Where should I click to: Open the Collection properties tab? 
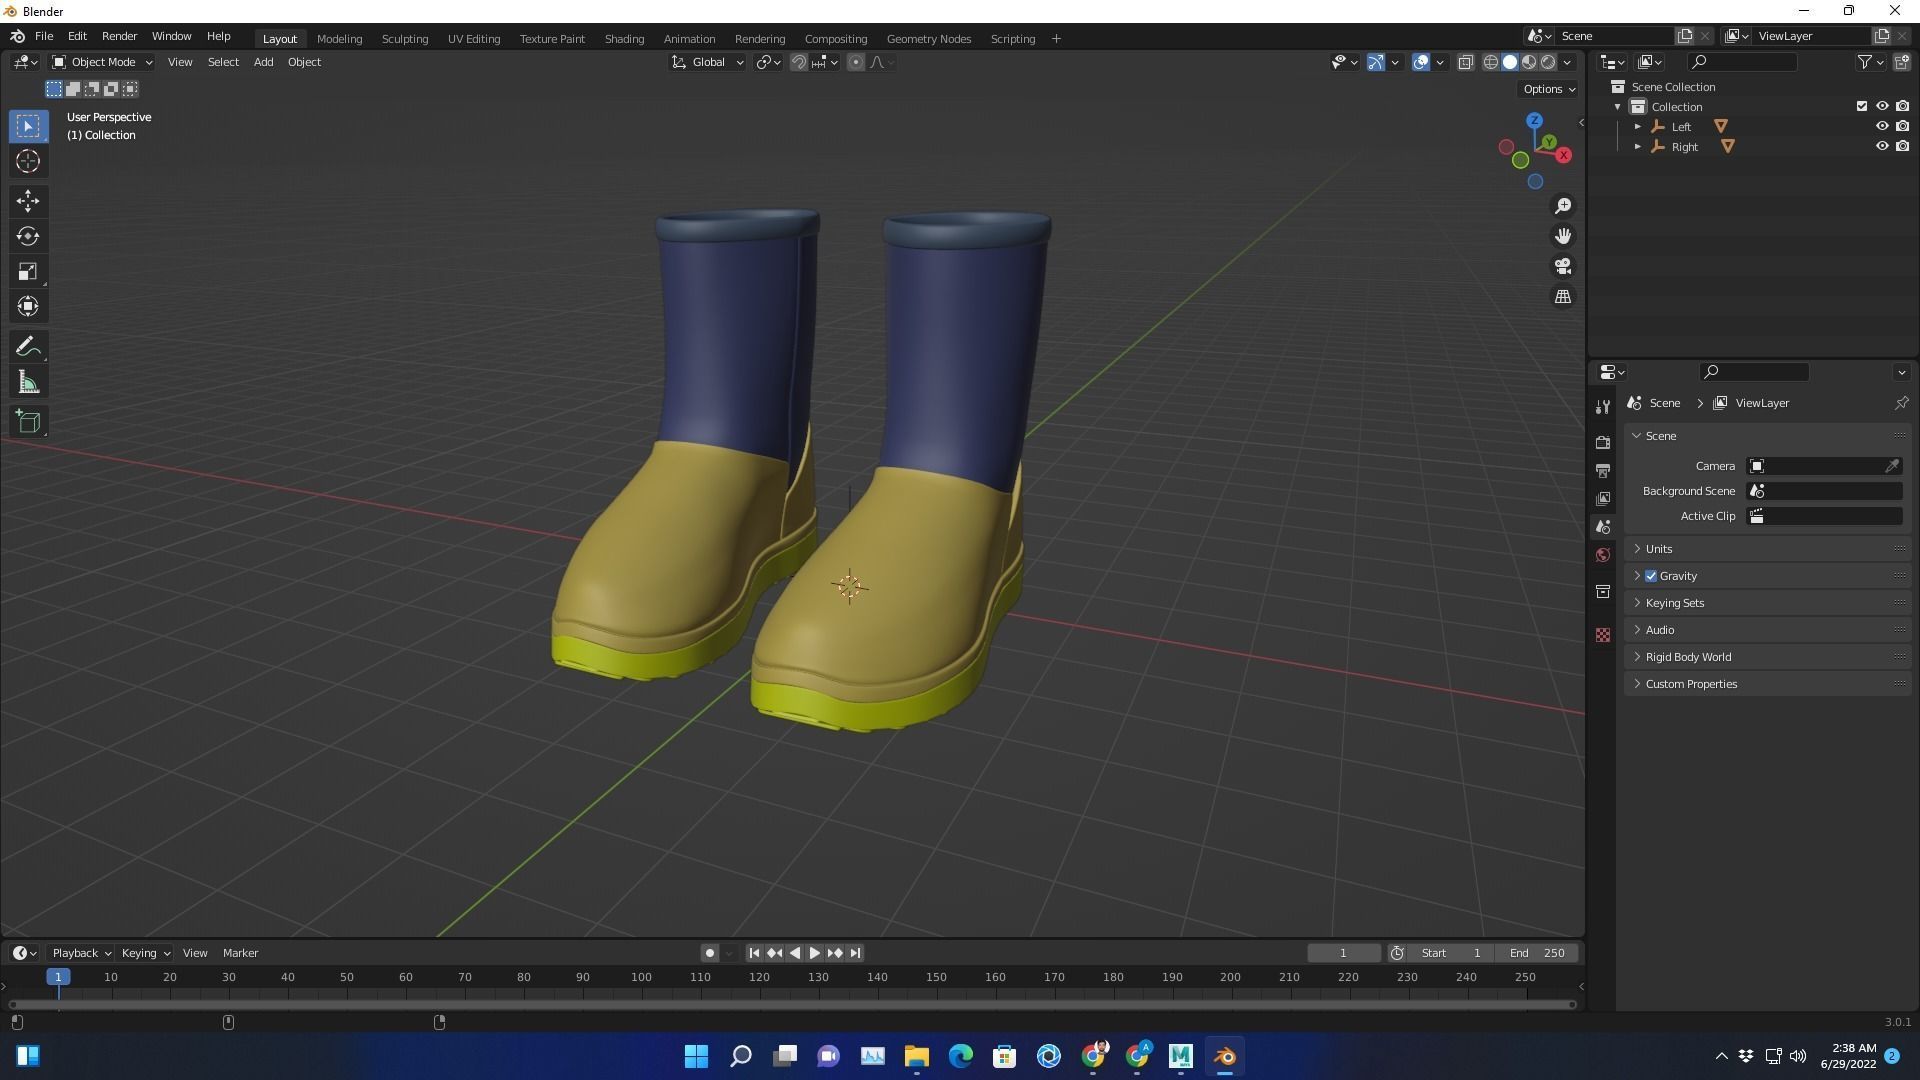click(1603, 591)
